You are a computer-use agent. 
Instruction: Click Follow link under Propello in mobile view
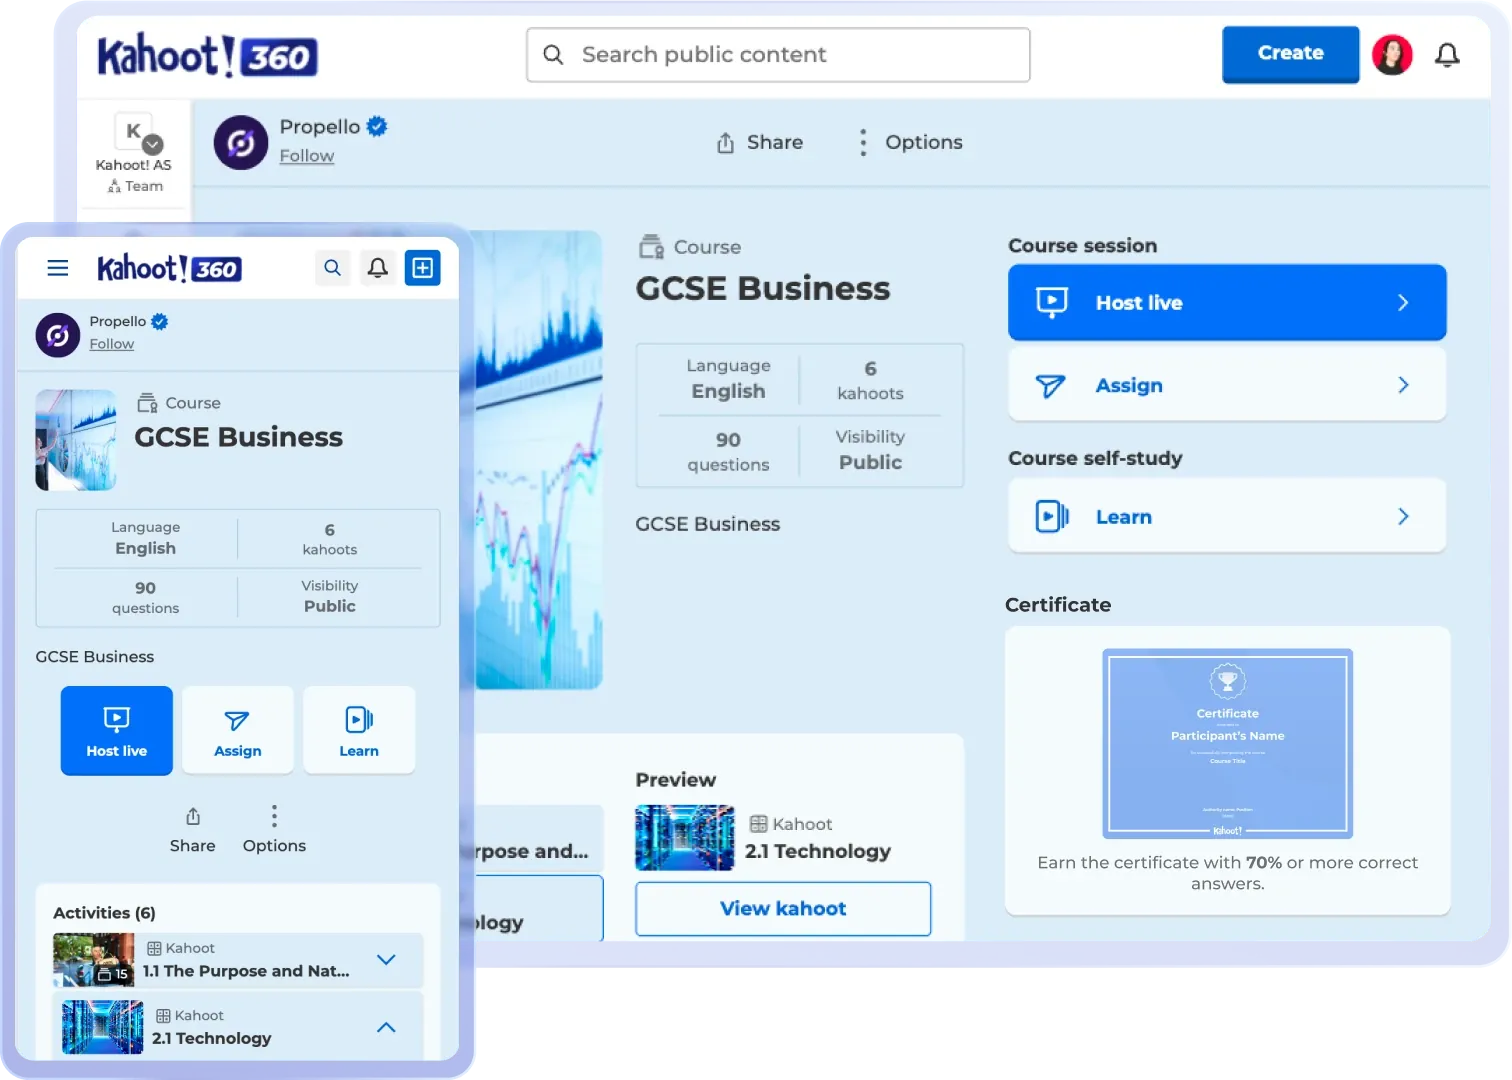112,344
